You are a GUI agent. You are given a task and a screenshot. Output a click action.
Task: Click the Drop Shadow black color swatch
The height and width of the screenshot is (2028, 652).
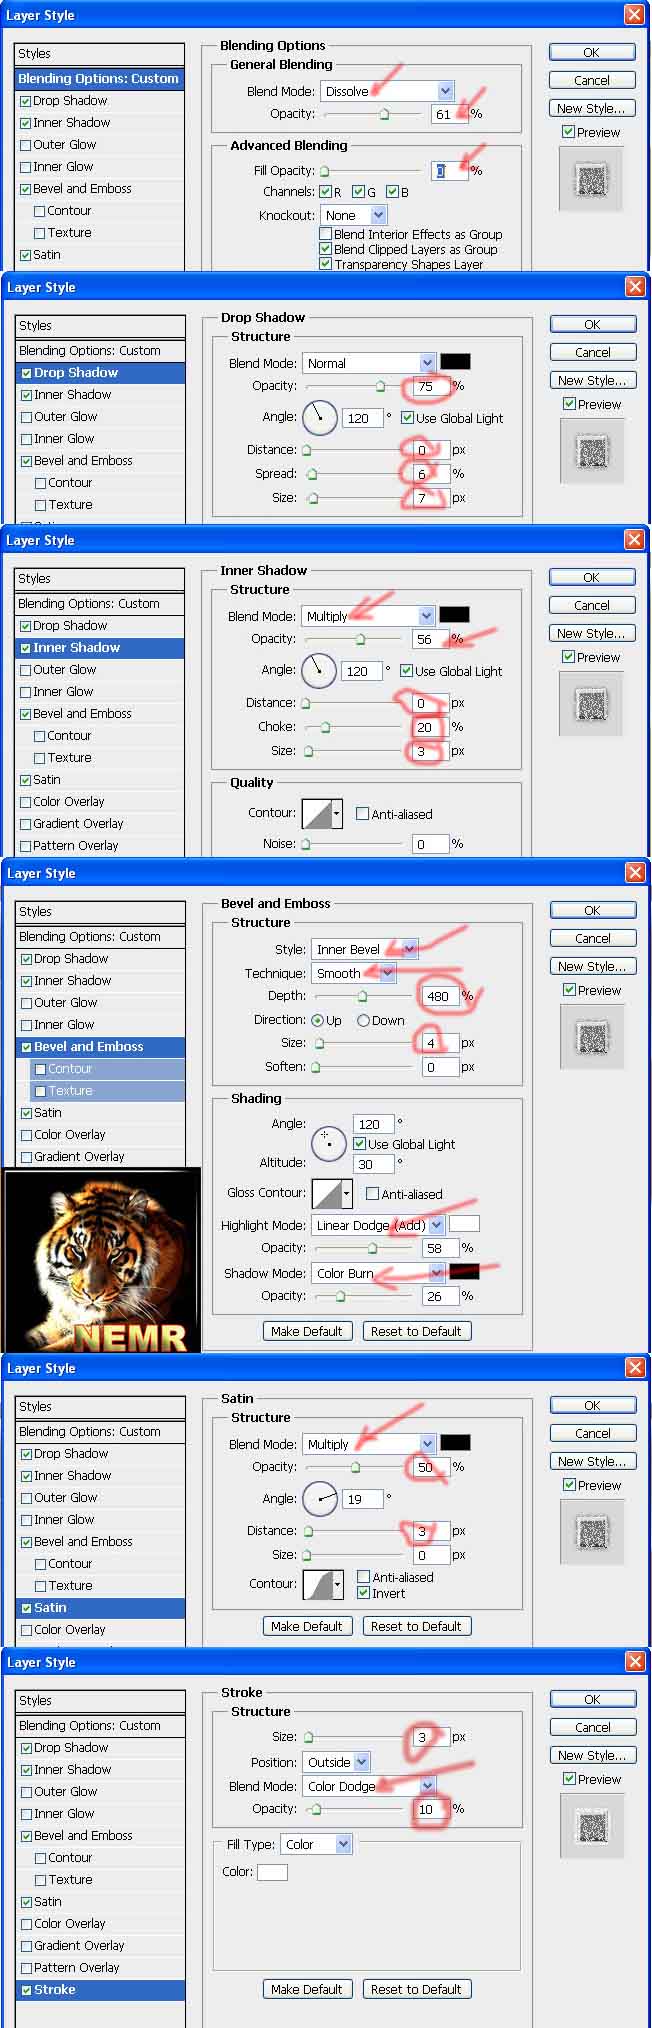point(455,362)
